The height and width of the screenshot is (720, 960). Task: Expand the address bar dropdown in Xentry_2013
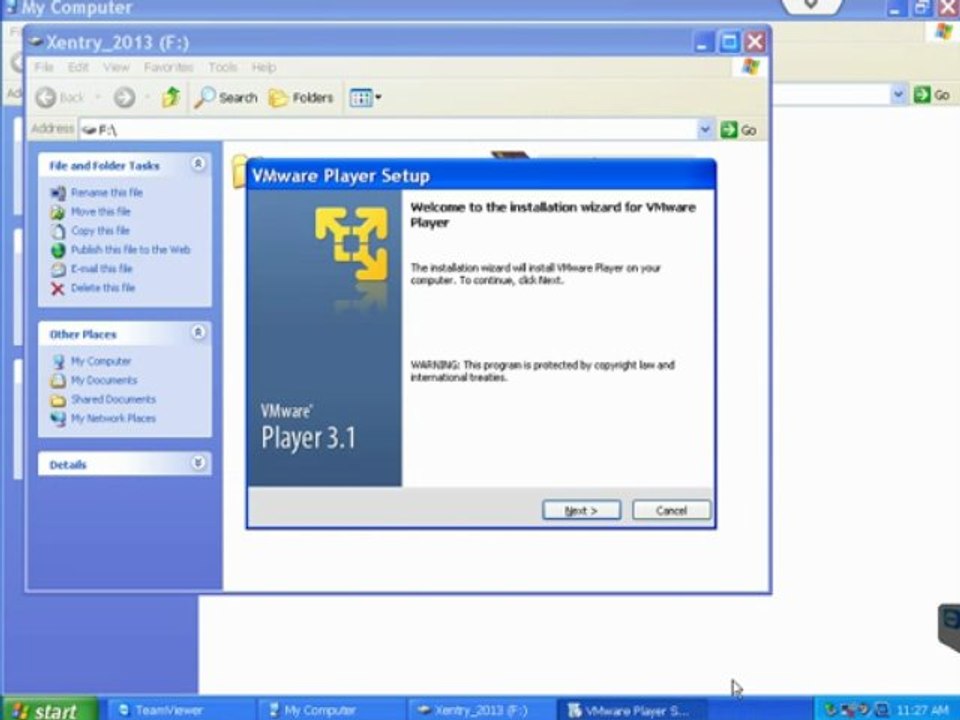705,130
